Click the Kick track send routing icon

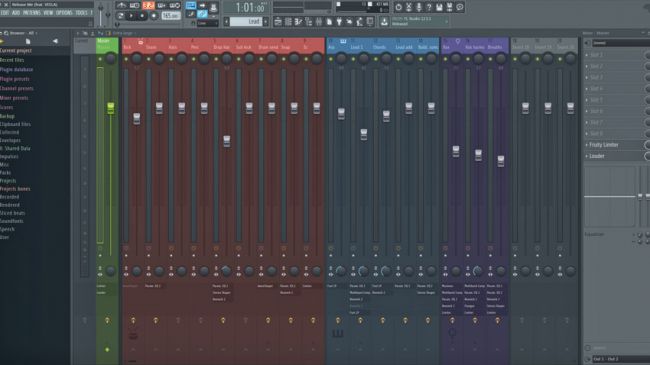pyautogui.click(x=133, y=320)
